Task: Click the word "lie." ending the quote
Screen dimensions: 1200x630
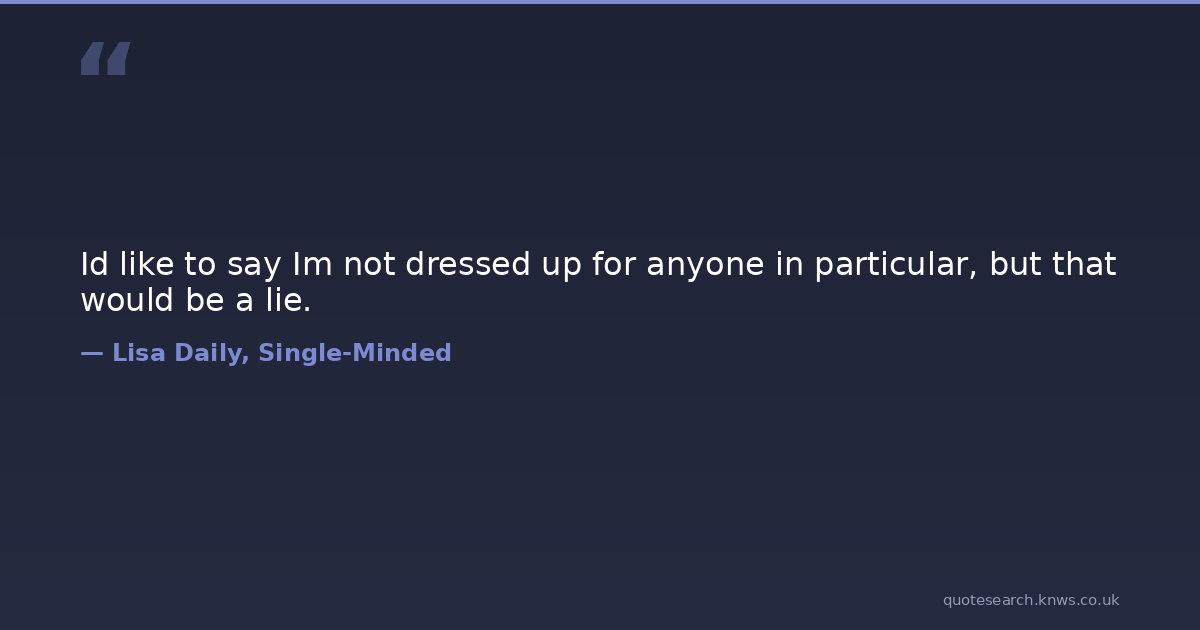Action: [289, 300]
